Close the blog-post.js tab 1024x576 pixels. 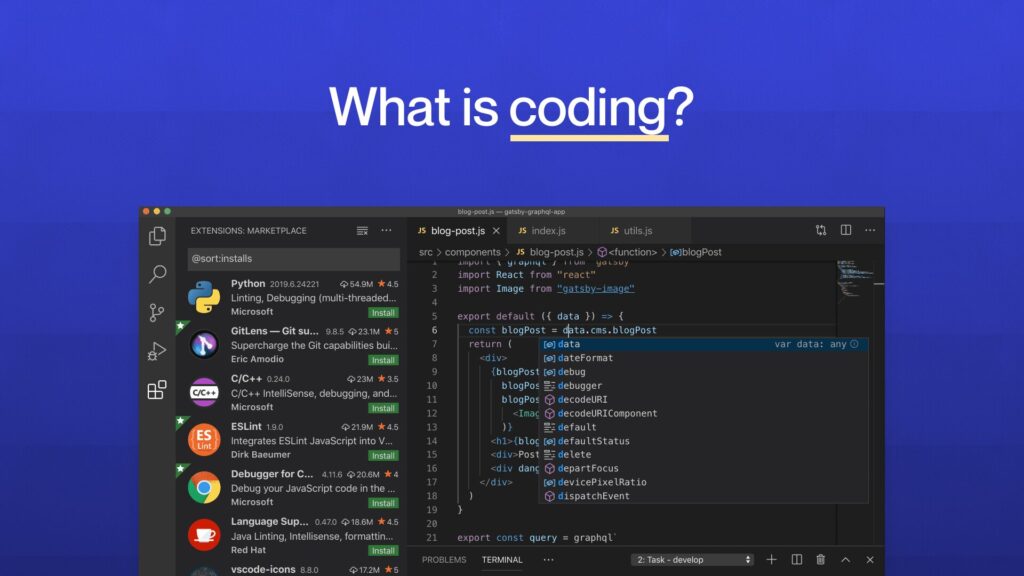[496, 231]
